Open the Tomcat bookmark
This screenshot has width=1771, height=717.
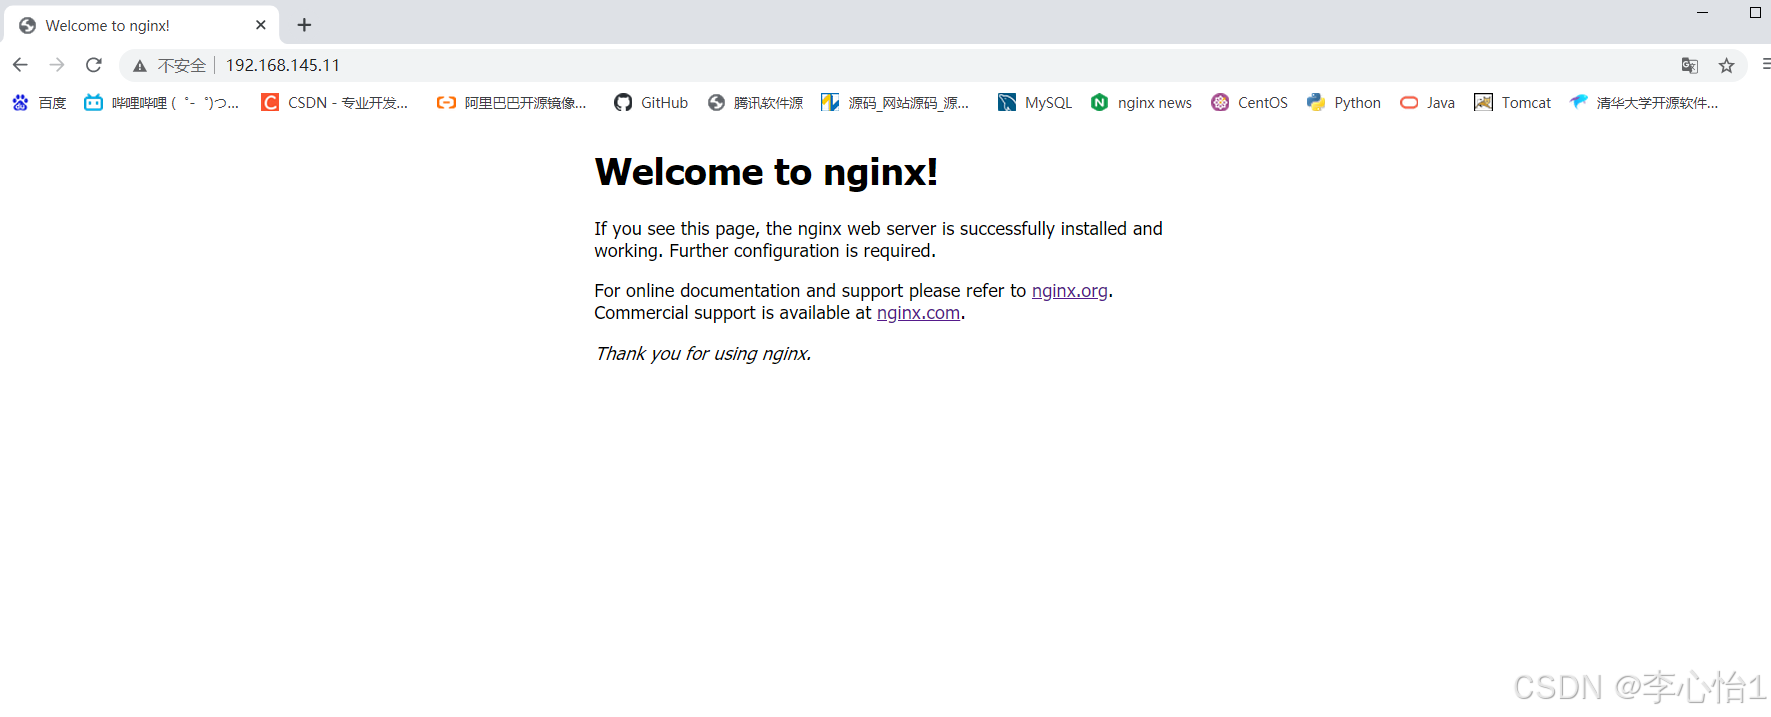point(1513,102)
